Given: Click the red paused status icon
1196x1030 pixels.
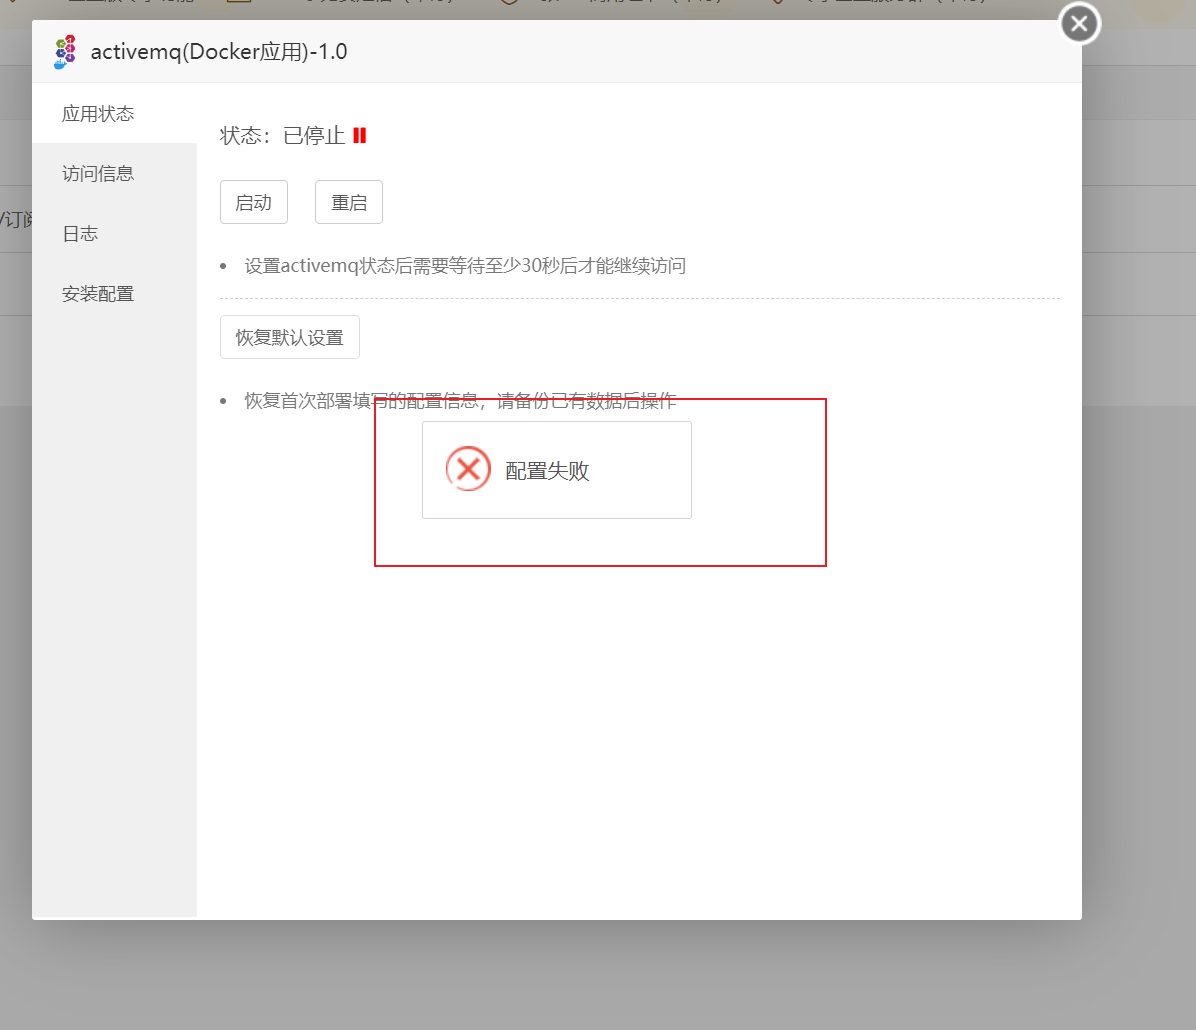Looking at the screenshot, I should click(360, 136).
